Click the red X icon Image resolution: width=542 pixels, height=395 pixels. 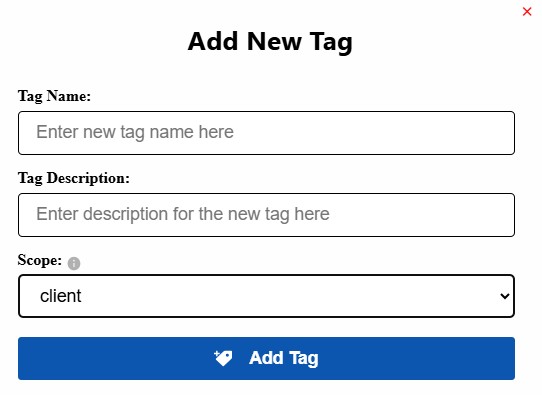(x=527, y=11)
